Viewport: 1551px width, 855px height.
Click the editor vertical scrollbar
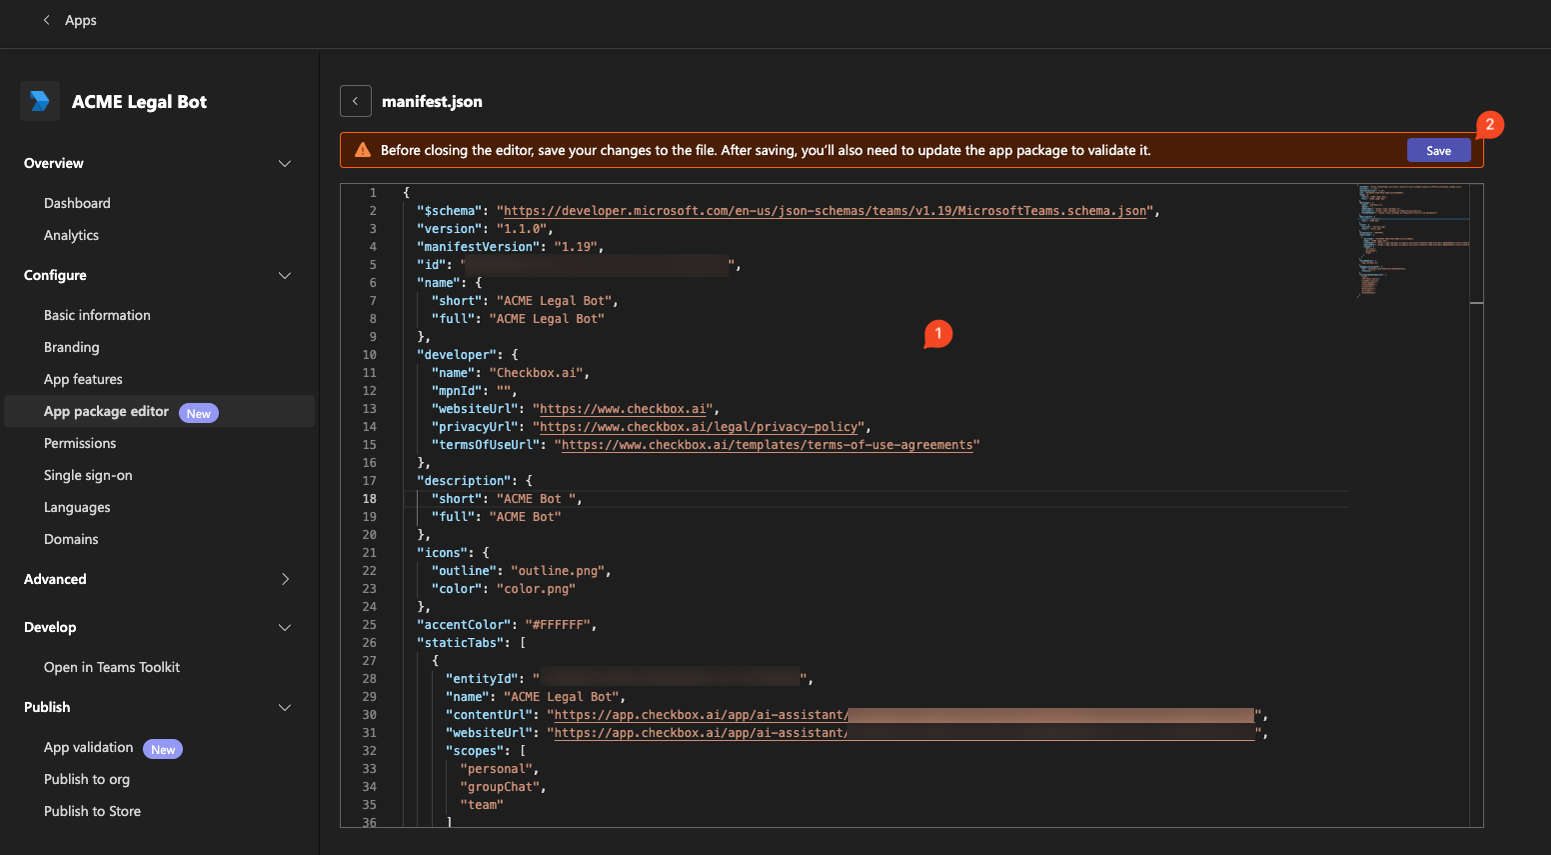1477,505
